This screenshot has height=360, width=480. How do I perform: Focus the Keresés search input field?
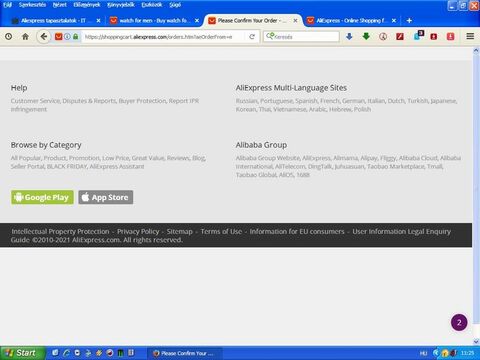(x=301, y=37)
